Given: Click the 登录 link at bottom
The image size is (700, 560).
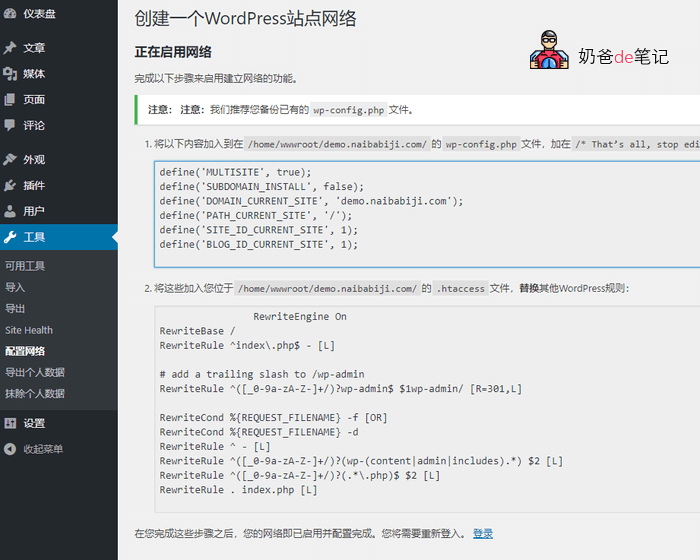Looking at the screenshot, I should [483, 534].
